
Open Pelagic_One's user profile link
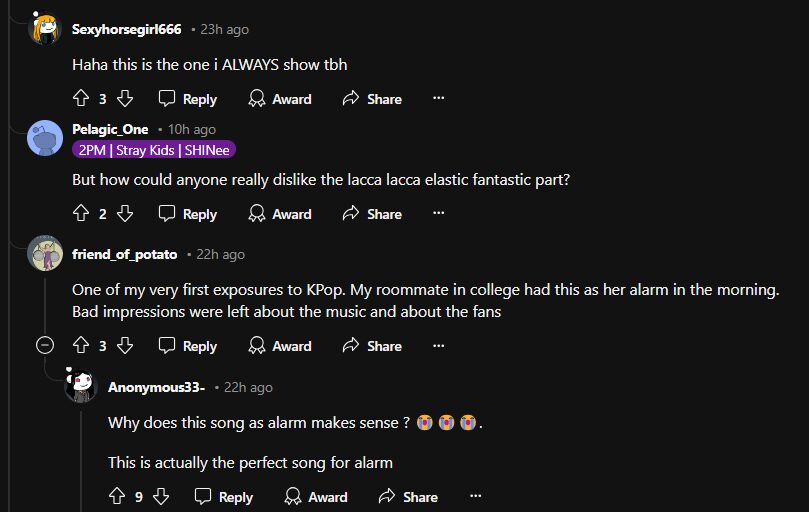[110, 129]
